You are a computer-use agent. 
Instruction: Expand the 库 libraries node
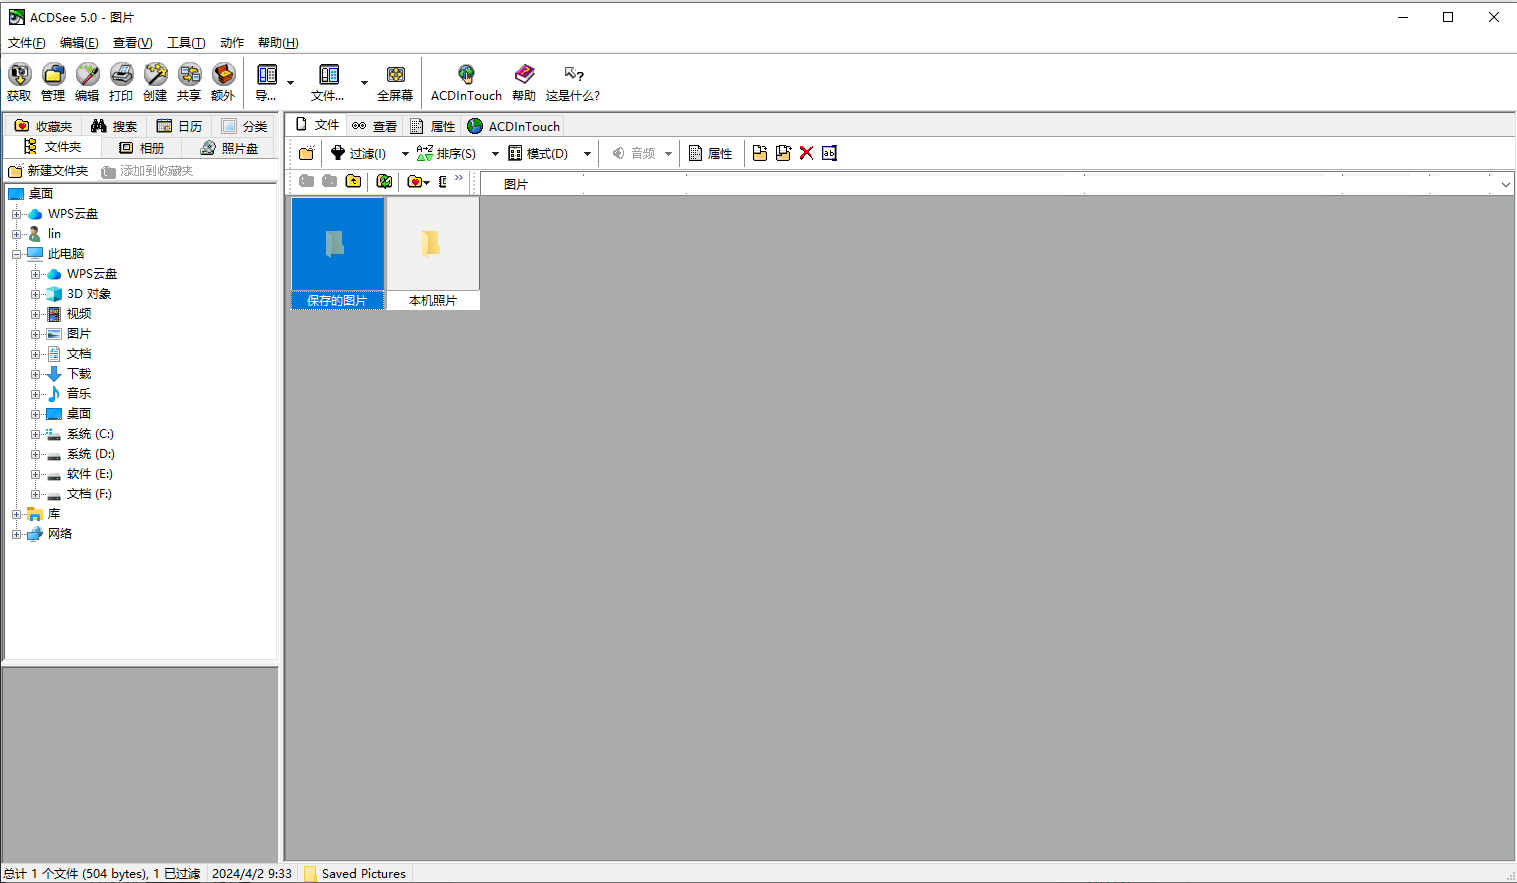click(16, 514)
